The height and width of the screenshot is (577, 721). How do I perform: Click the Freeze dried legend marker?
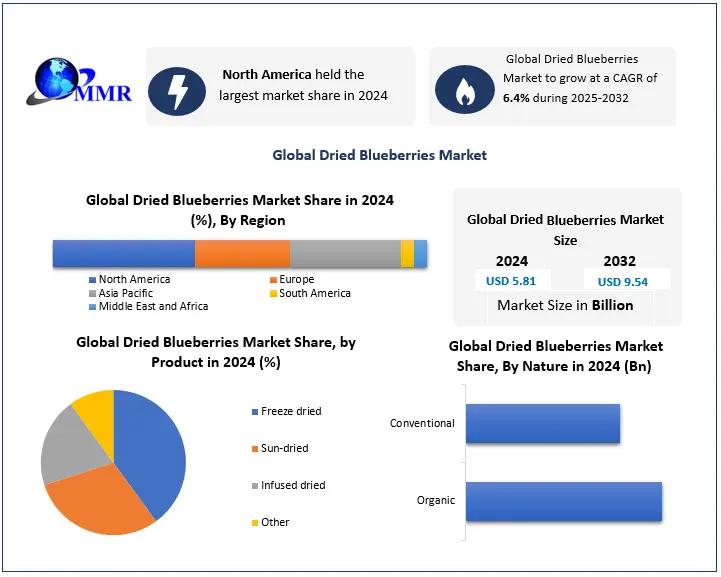254,412
